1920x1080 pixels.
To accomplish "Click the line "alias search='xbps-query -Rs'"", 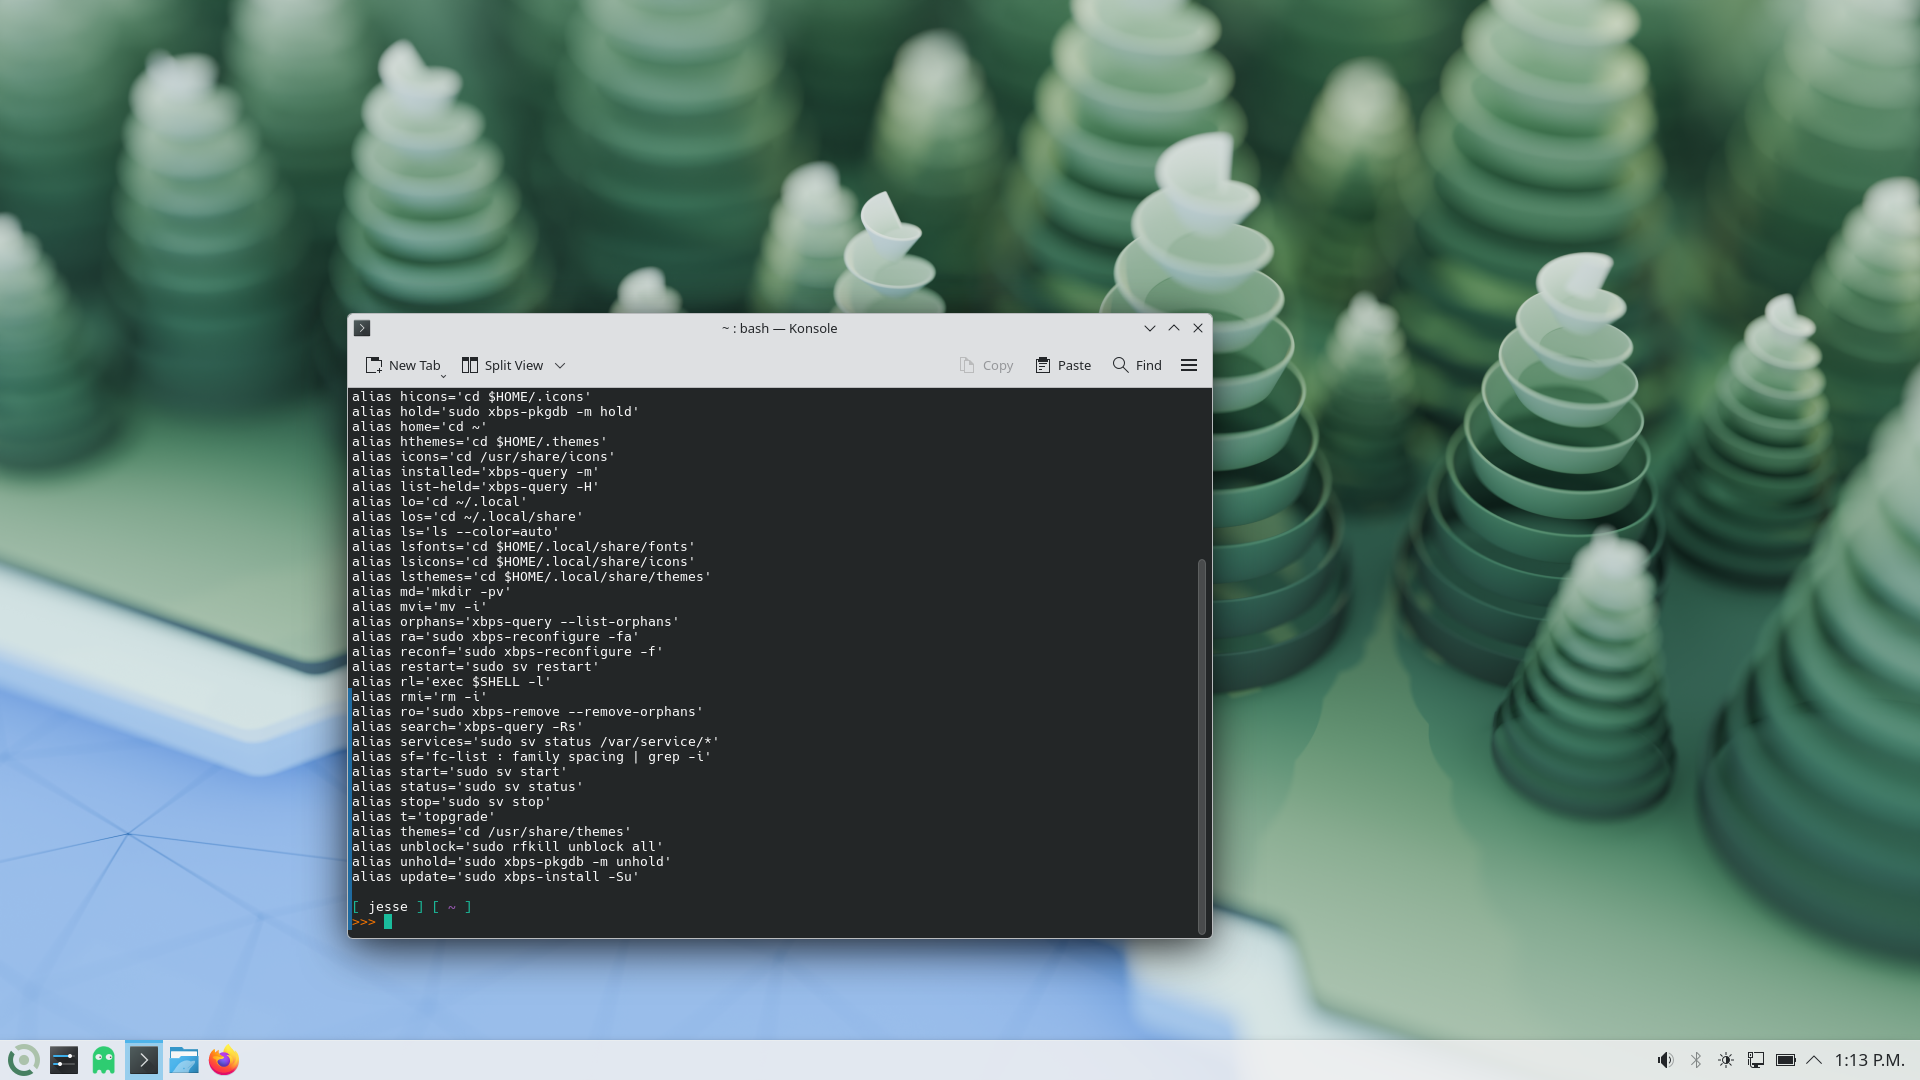I will click(467, 727).
